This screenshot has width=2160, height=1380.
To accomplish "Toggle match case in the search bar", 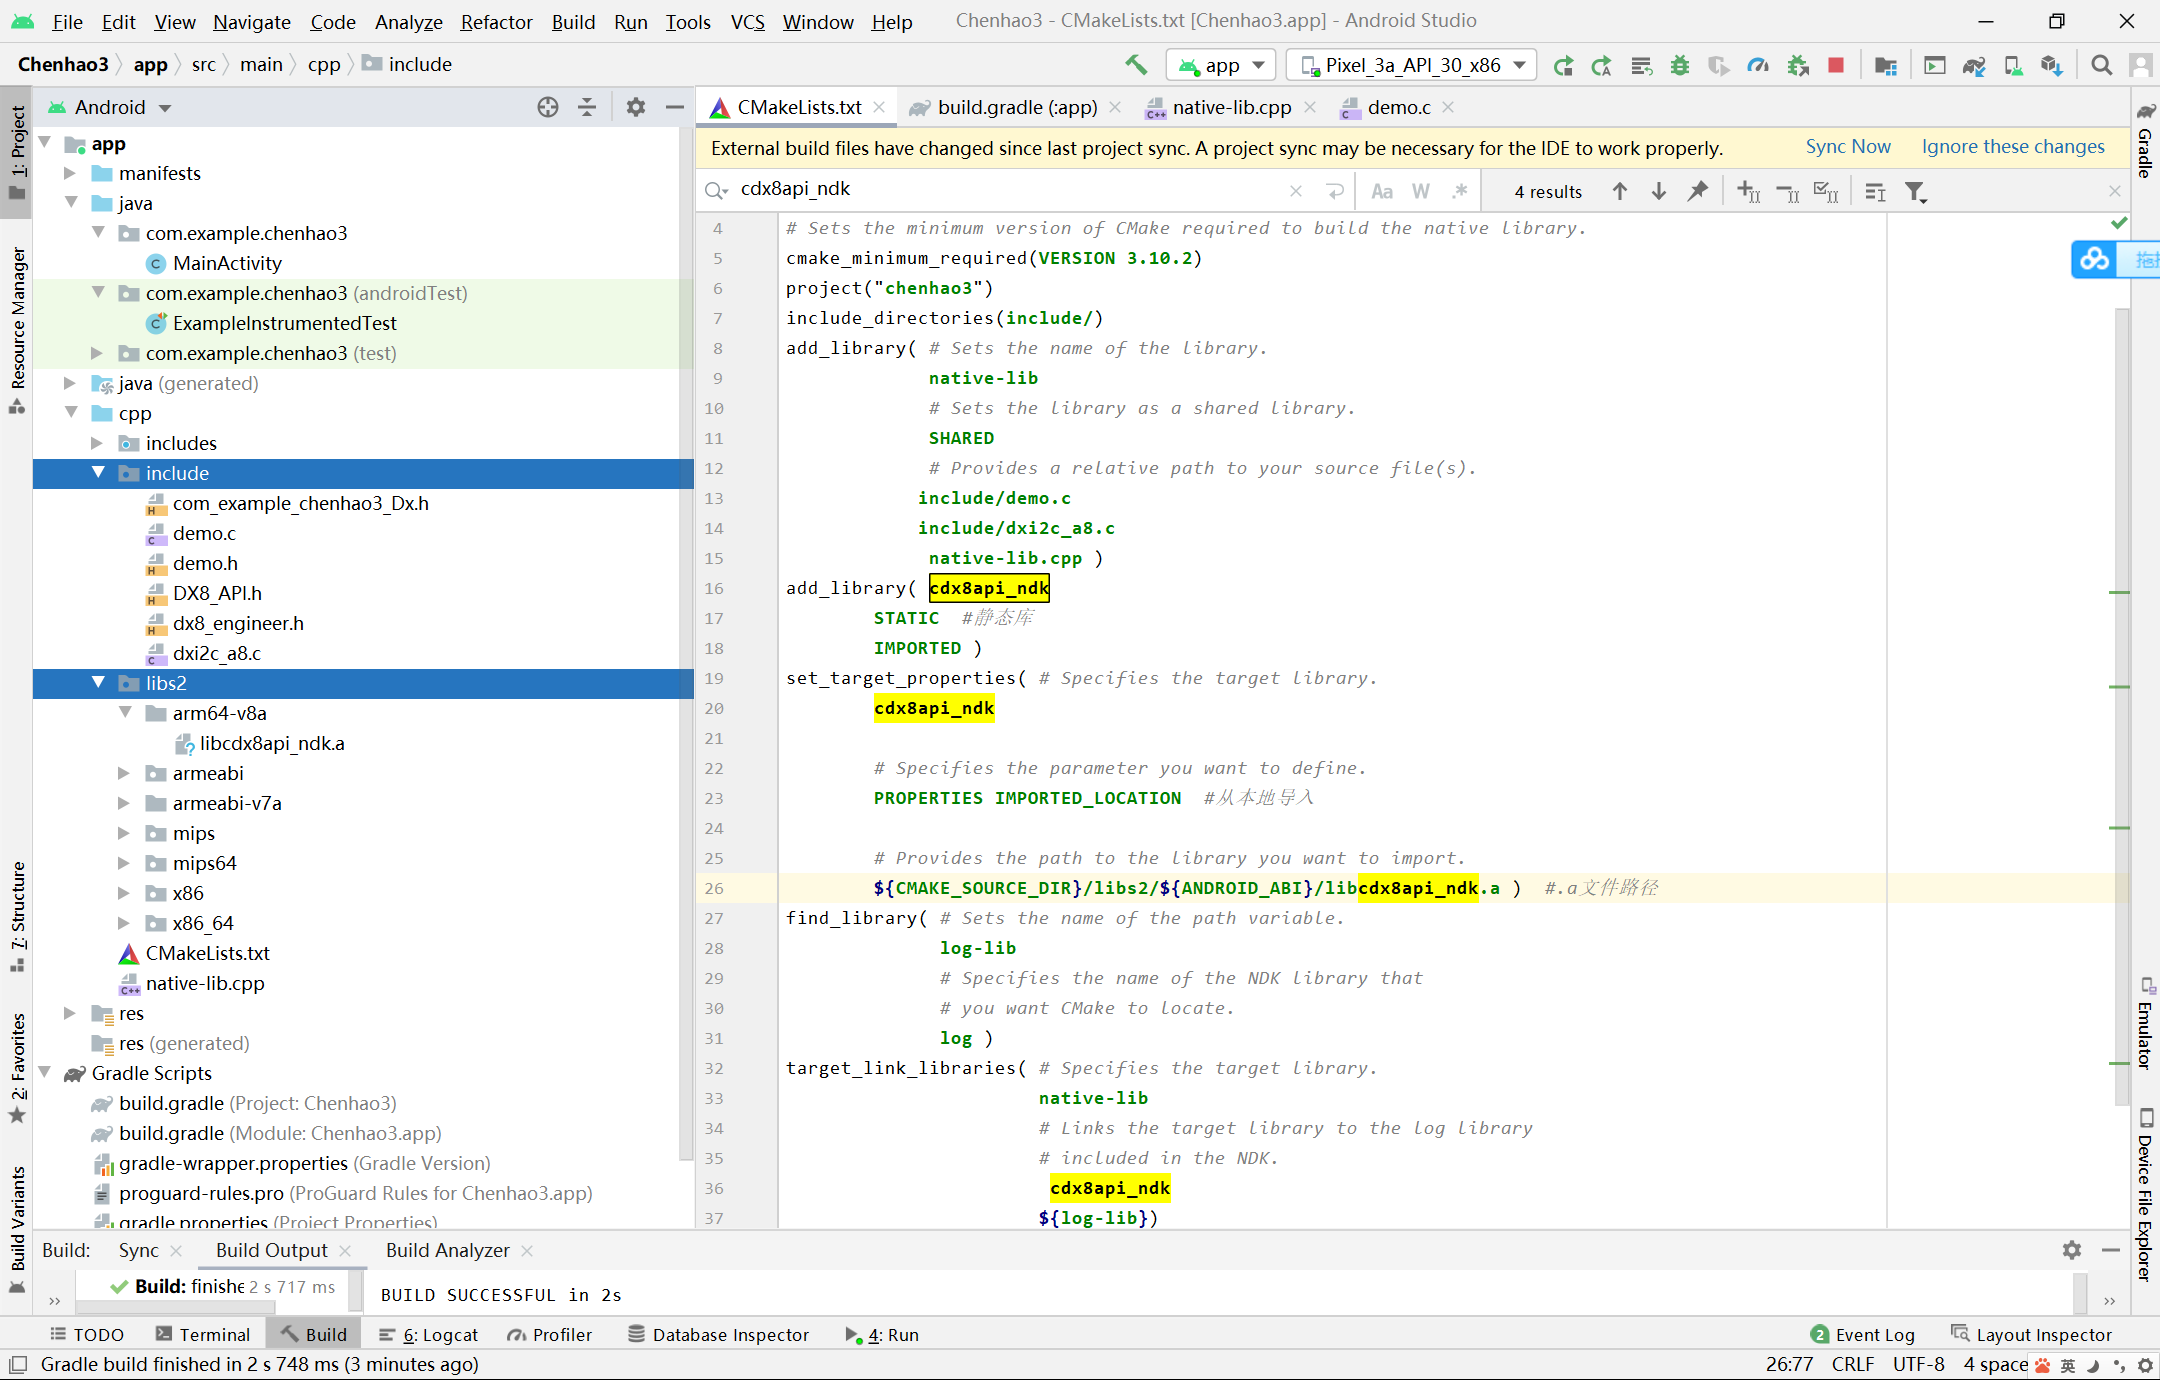I will pyautogui.click(x=1382, y=191).
